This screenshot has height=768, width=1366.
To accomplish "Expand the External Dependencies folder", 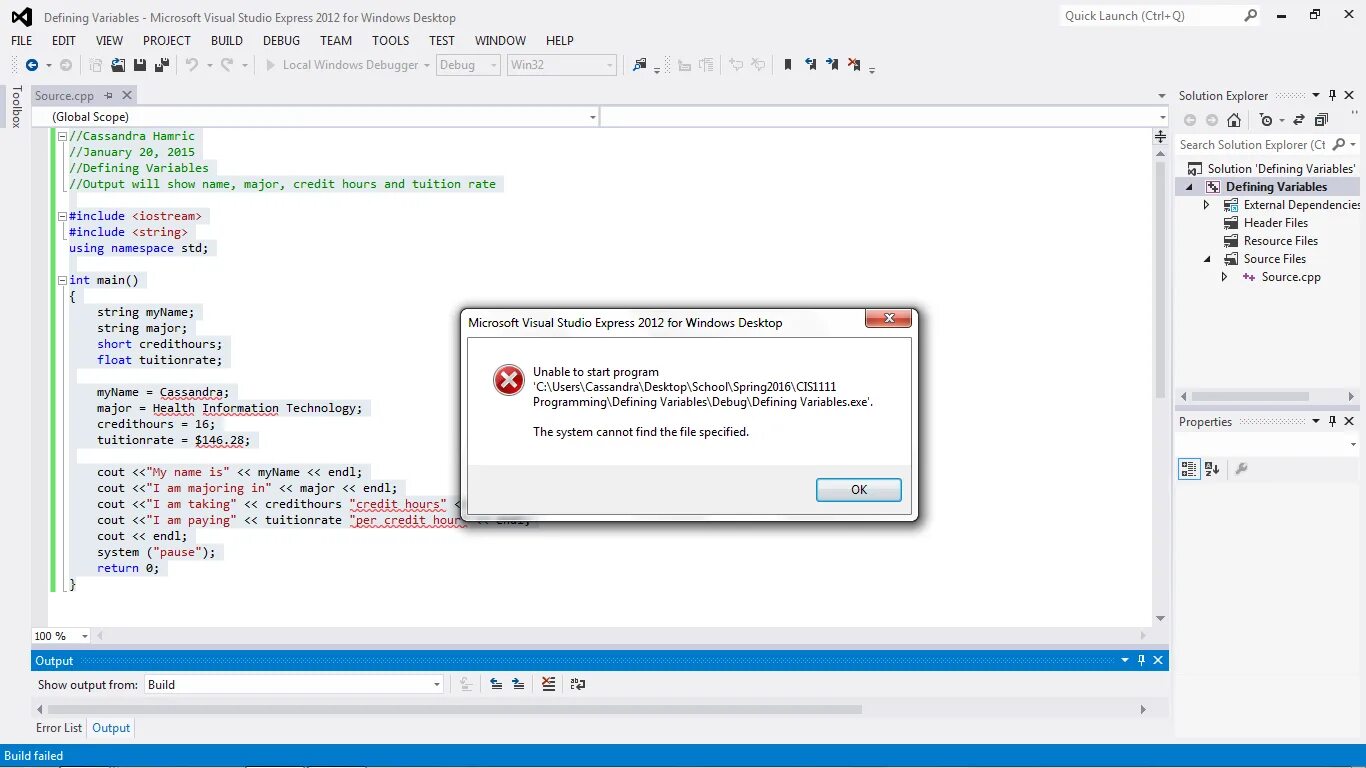I will [1207, 205].
